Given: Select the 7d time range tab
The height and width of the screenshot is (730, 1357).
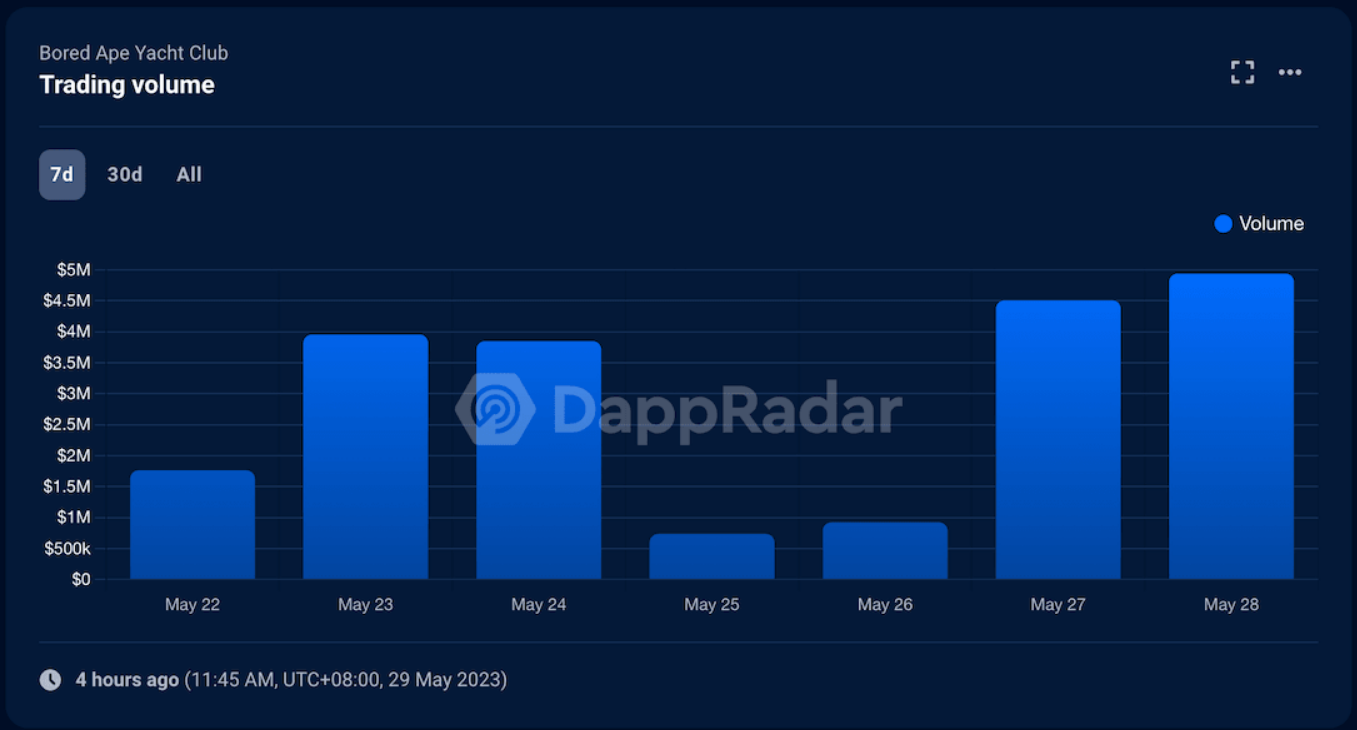Looking at the screenshot, I should point(62,175).
